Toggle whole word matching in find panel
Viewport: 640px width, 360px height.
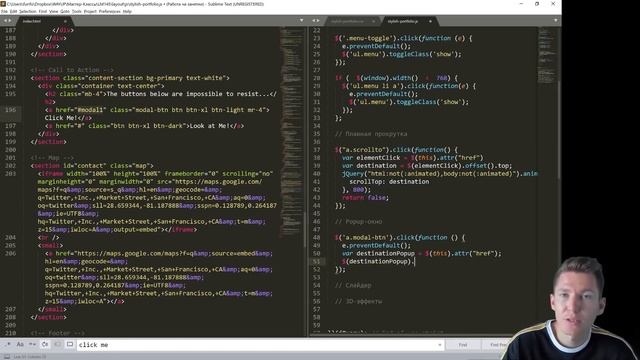click(32, 344)
